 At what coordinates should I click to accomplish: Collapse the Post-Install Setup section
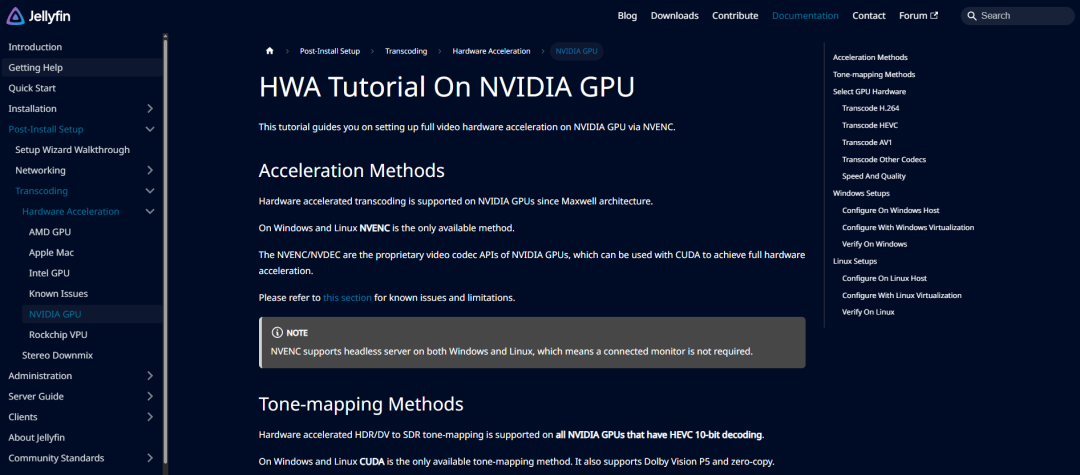(x=150, y=129)
